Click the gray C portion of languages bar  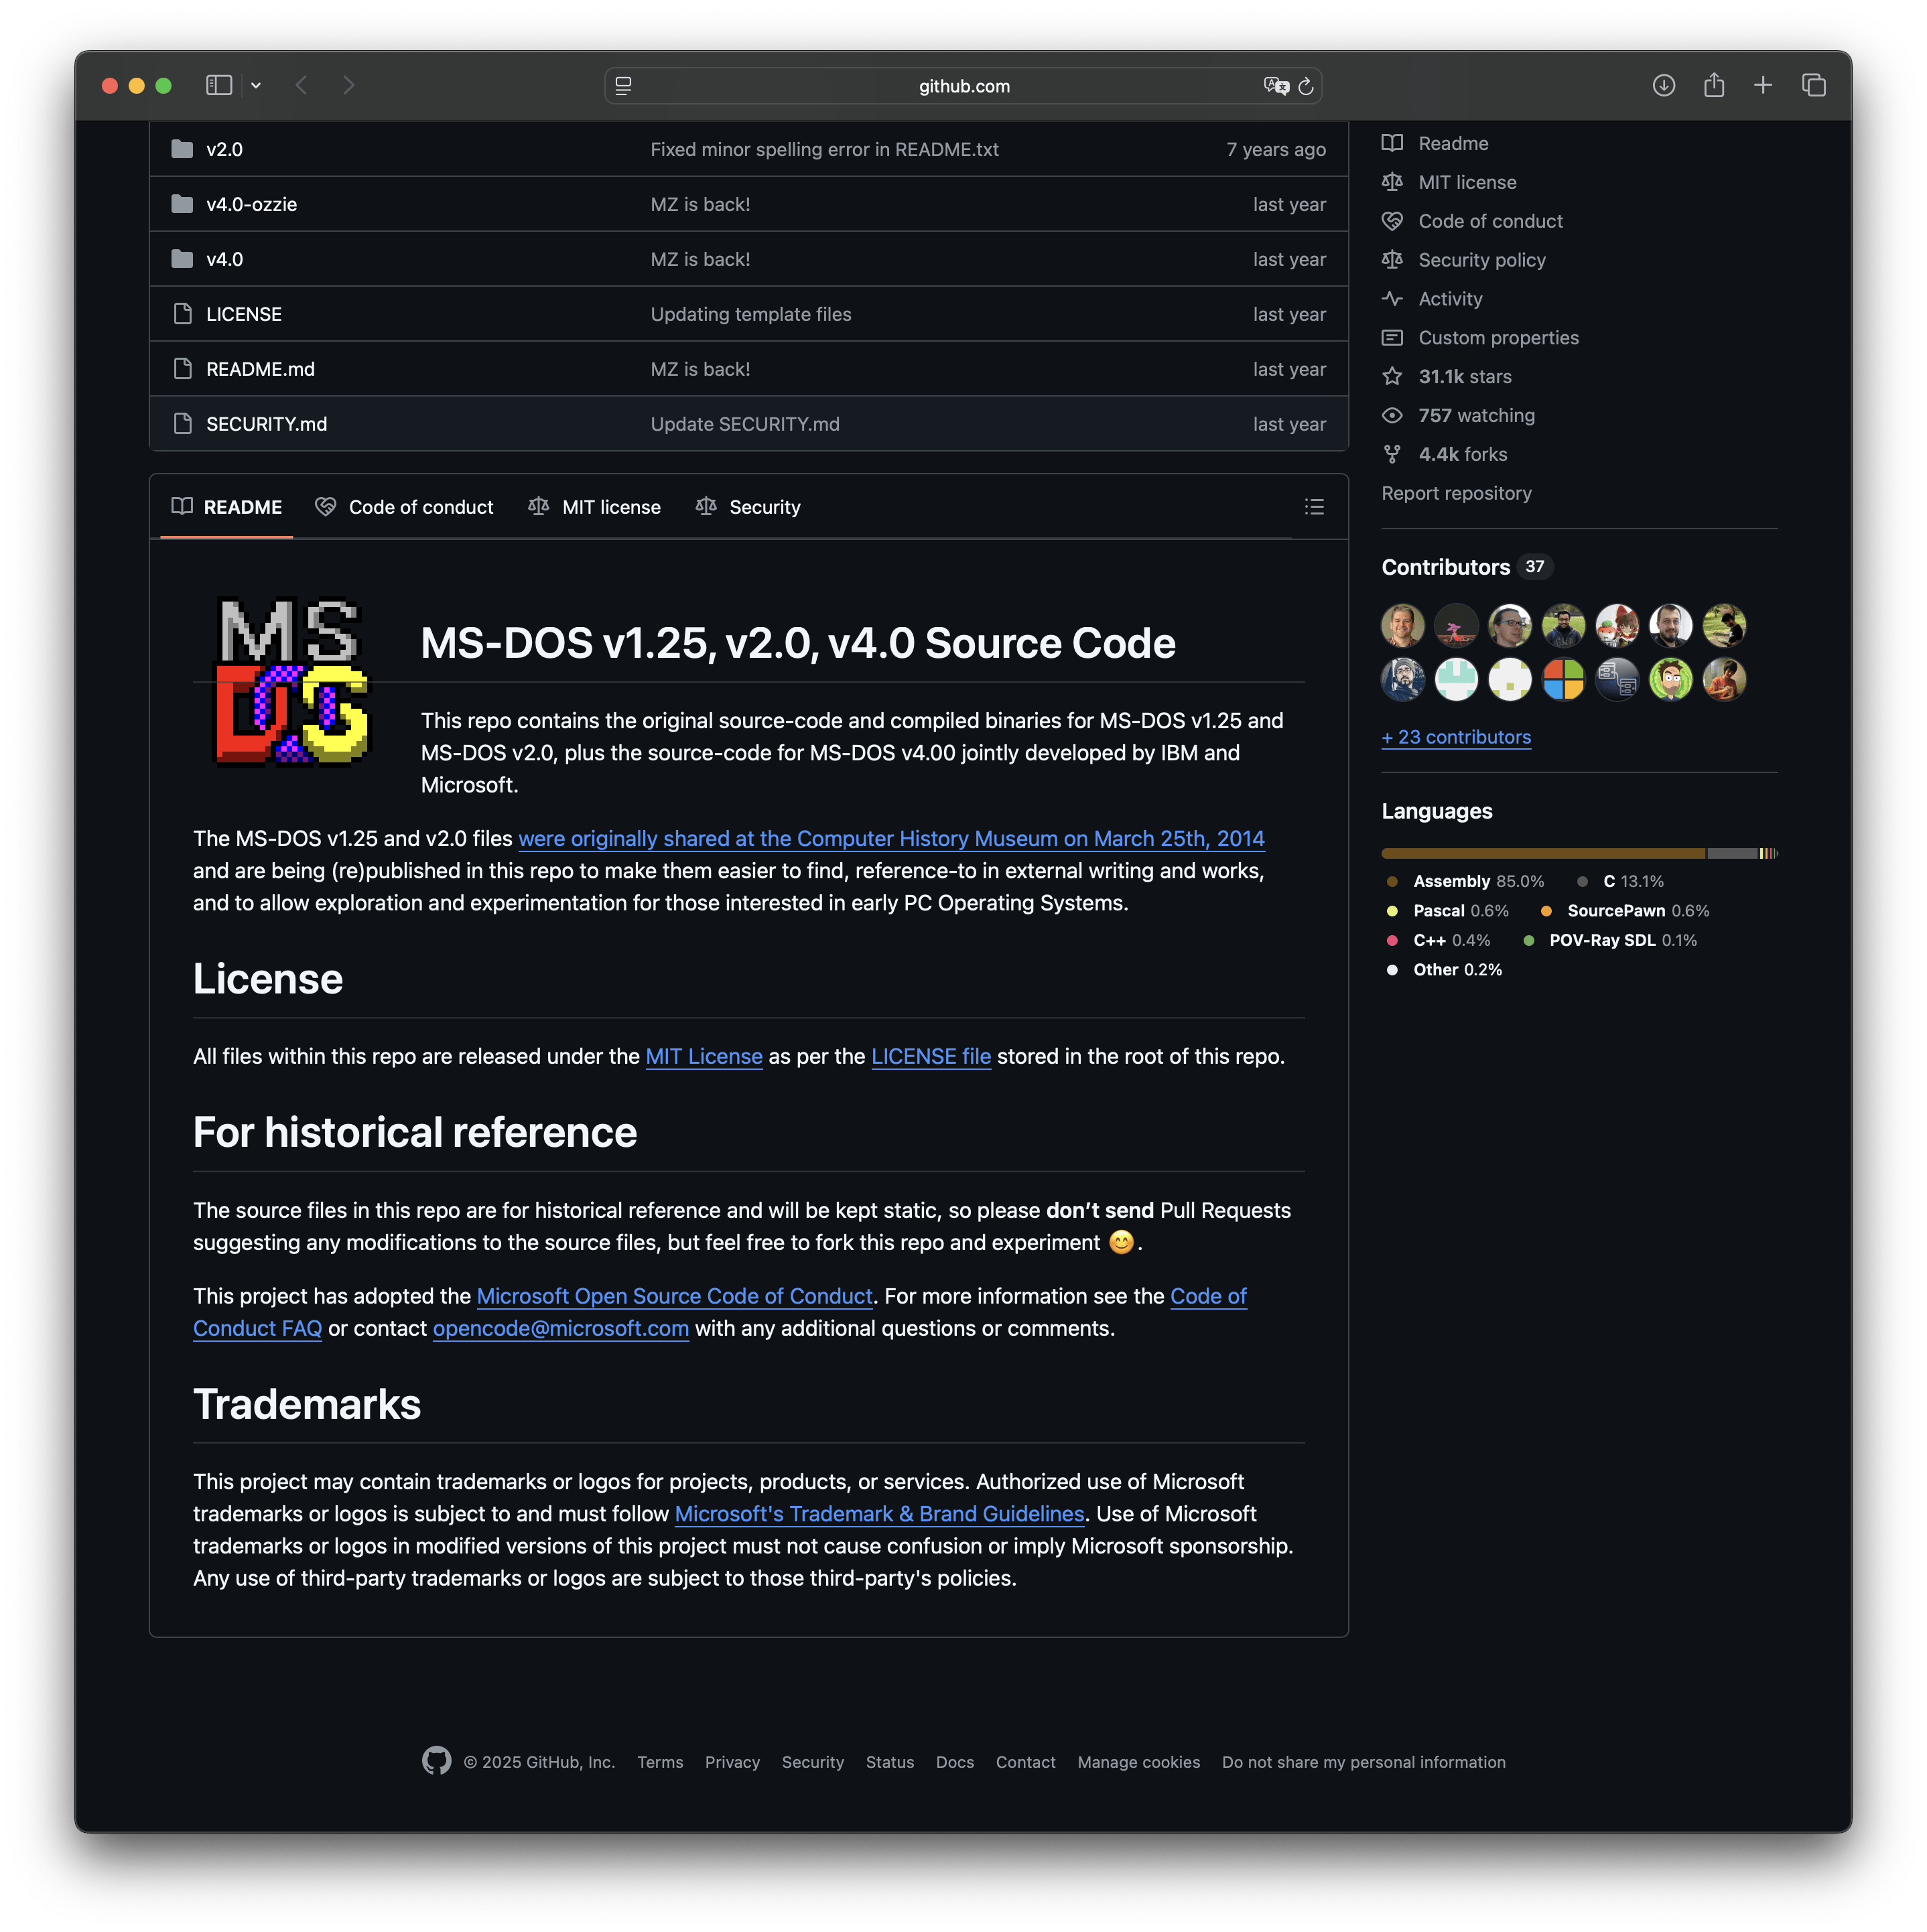(1732, 854)
